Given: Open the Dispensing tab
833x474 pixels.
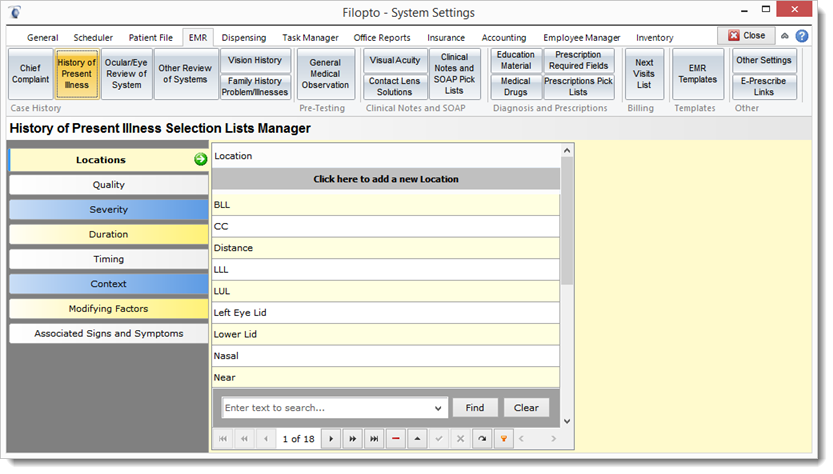Looking at the screenshot, I should 244,38.
